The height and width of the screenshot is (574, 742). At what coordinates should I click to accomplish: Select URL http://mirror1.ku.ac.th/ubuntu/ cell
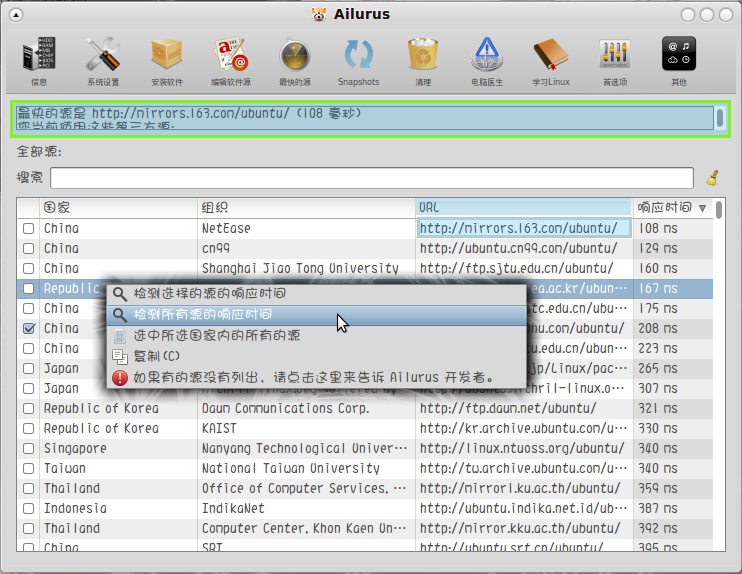524,488
